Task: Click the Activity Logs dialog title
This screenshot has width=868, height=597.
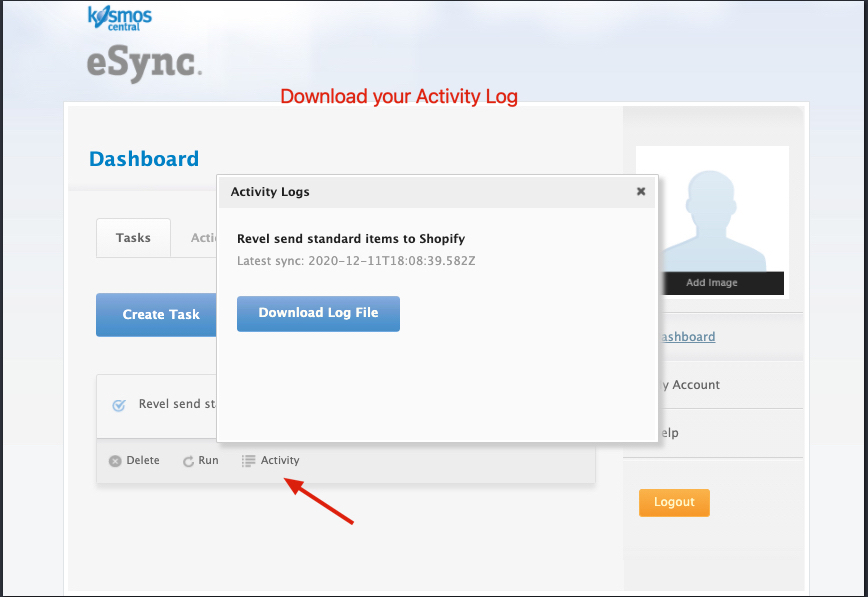Action: (270, 192)
